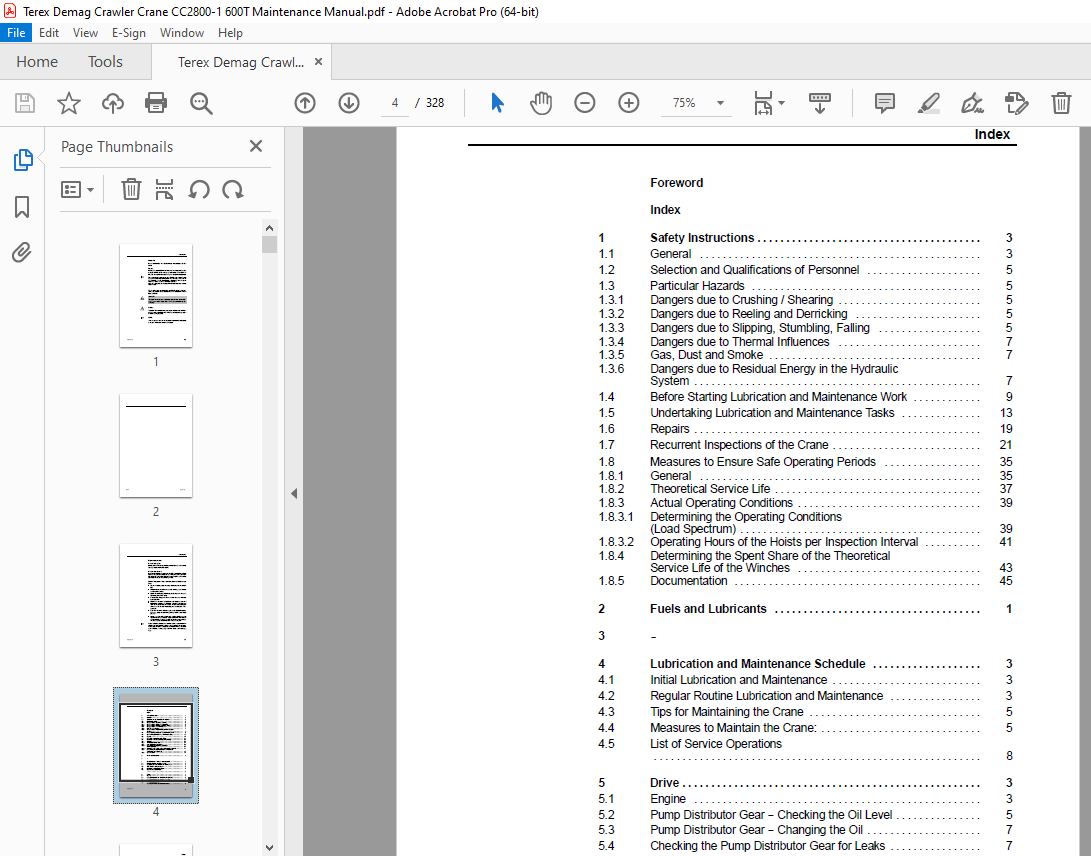Select page 1 thumbnail
1091x856 pixels.
coord(156,296)
